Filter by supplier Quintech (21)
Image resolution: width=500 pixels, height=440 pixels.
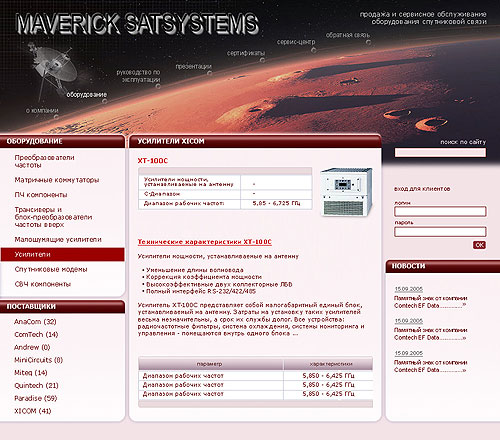point(36,385)
